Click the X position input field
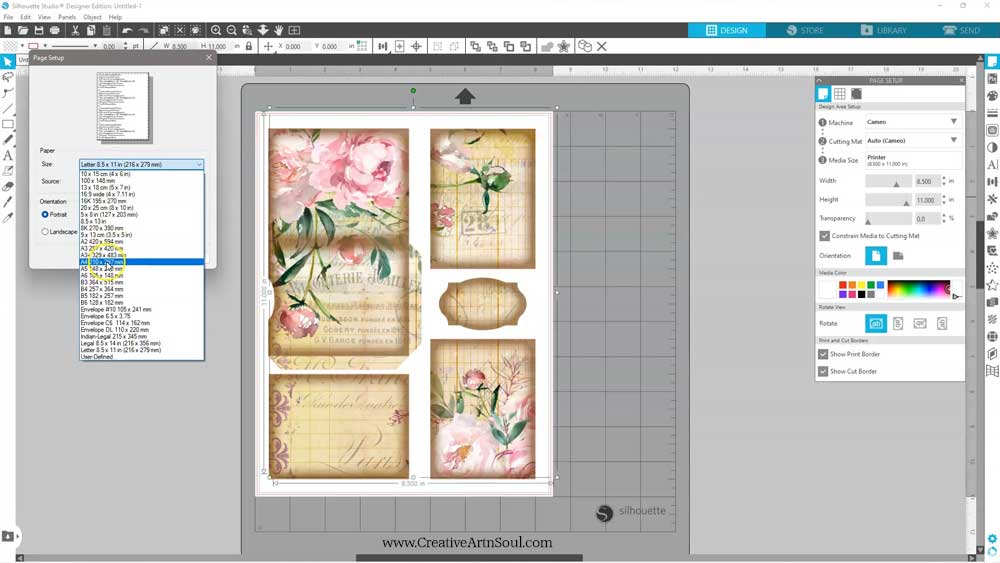The image size is (1000, 563). click(295, 46)
